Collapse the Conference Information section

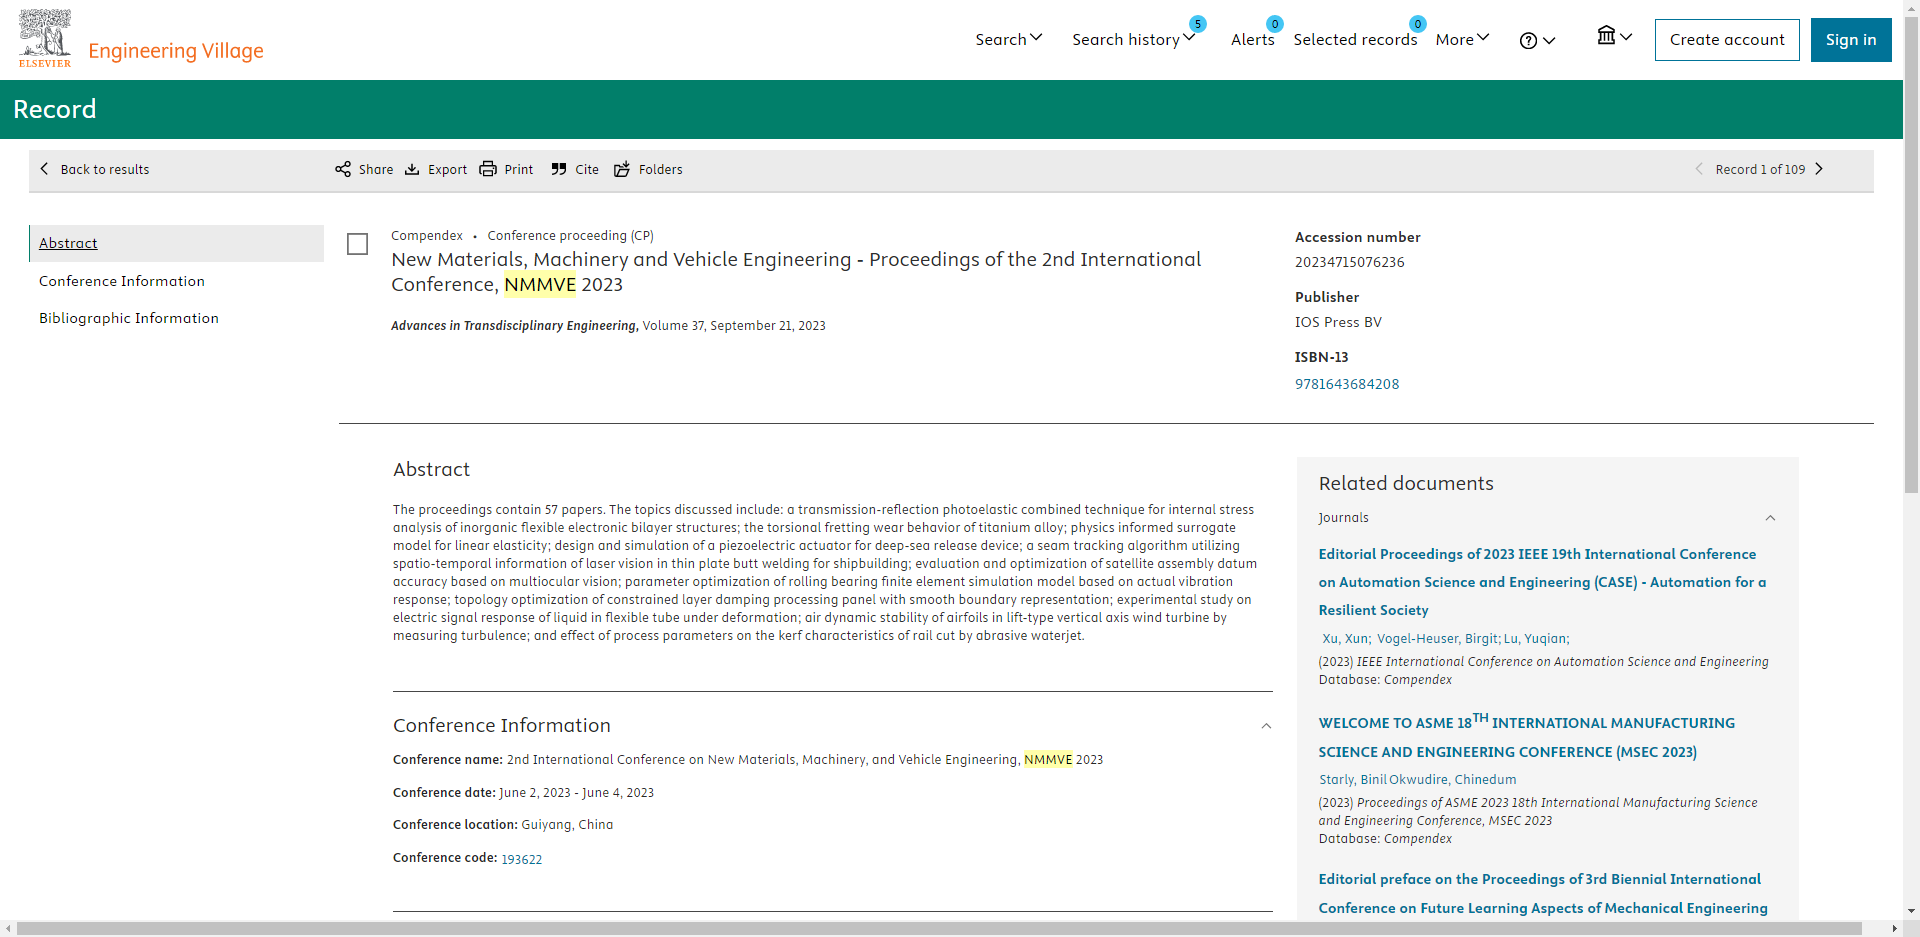click(x=1266, y=726)
